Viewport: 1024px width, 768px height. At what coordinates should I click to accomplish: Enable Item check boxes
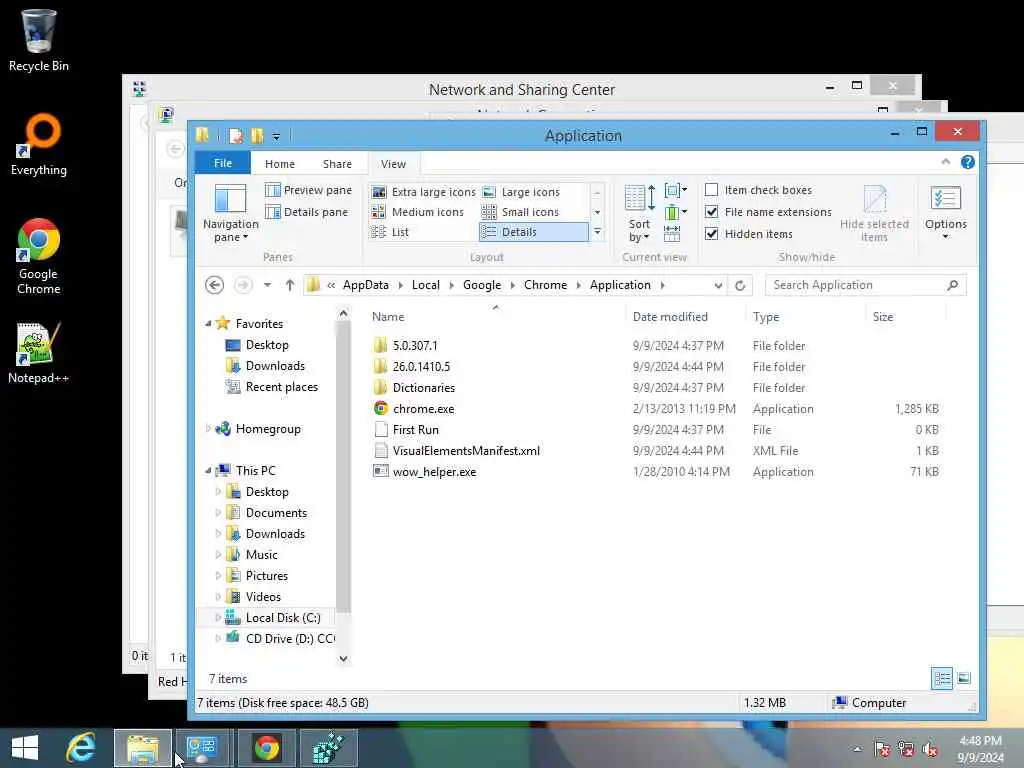tap(712, 190)
